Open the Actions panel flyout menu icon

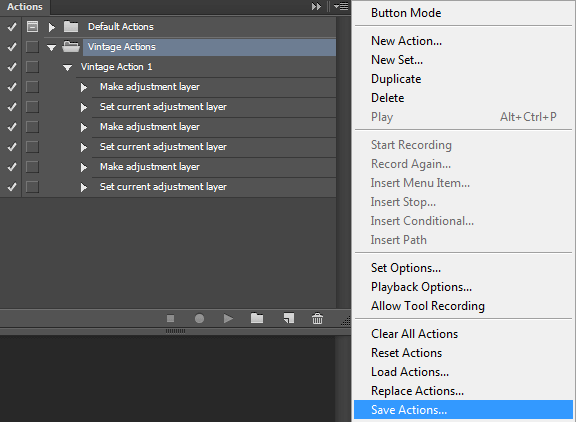tap(341, 7)
